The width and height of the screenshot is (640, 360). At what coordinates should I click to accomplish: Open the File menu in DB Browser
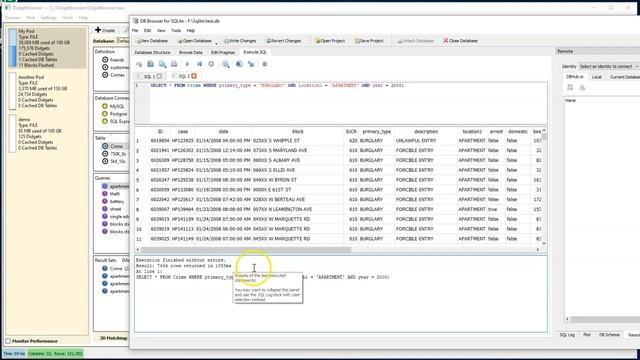[x=135, y=31]
